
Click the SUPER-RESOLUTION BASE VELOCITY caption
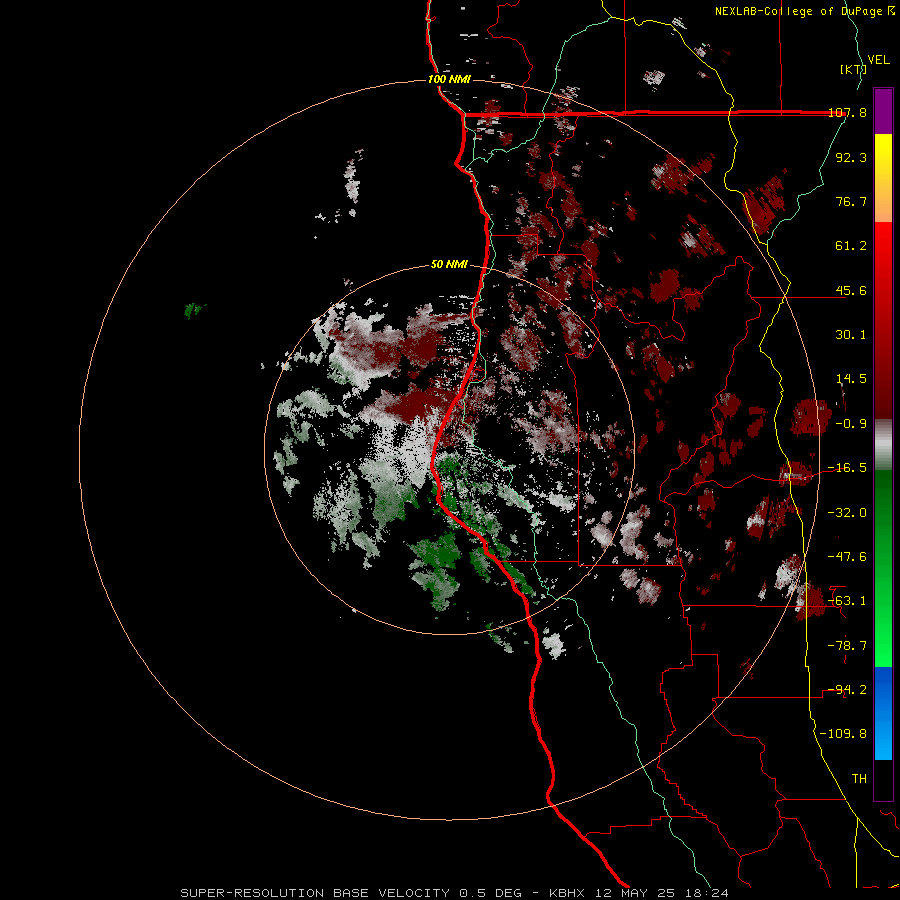[454, 893]
